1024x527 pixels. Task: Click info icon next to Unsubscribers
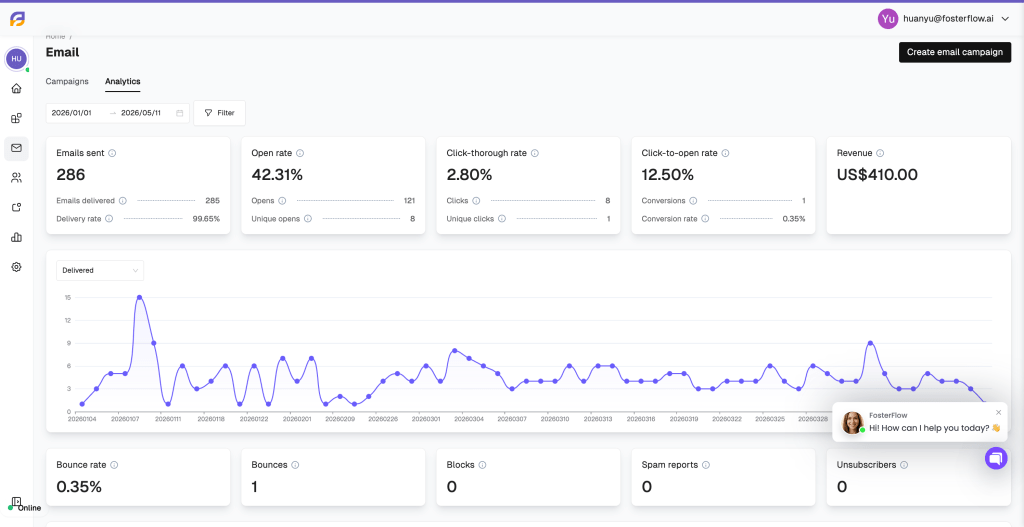tap(904, 465)
